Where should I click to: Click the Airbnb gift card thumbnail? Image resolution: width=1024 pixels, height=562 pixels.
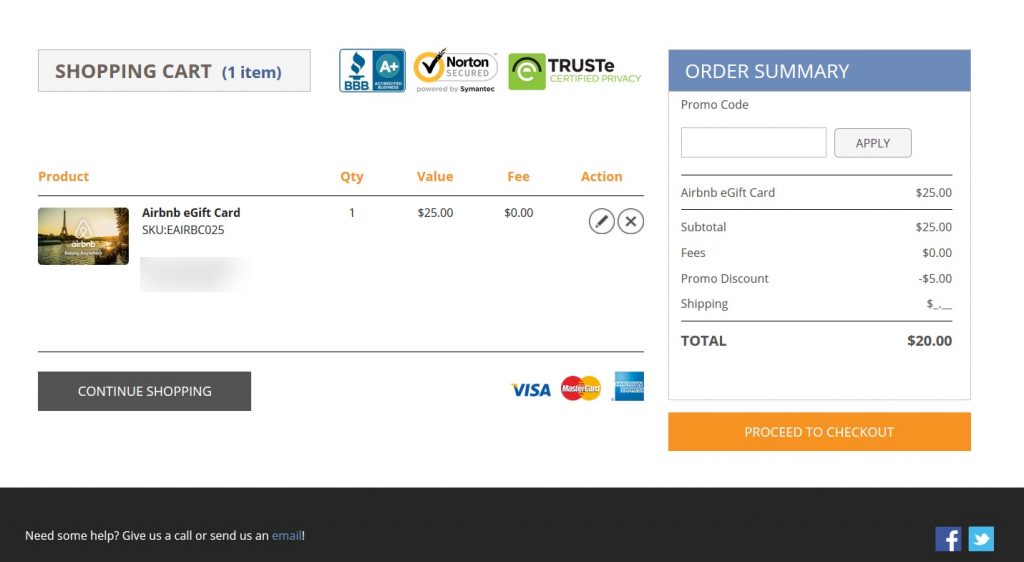[83, 236]
